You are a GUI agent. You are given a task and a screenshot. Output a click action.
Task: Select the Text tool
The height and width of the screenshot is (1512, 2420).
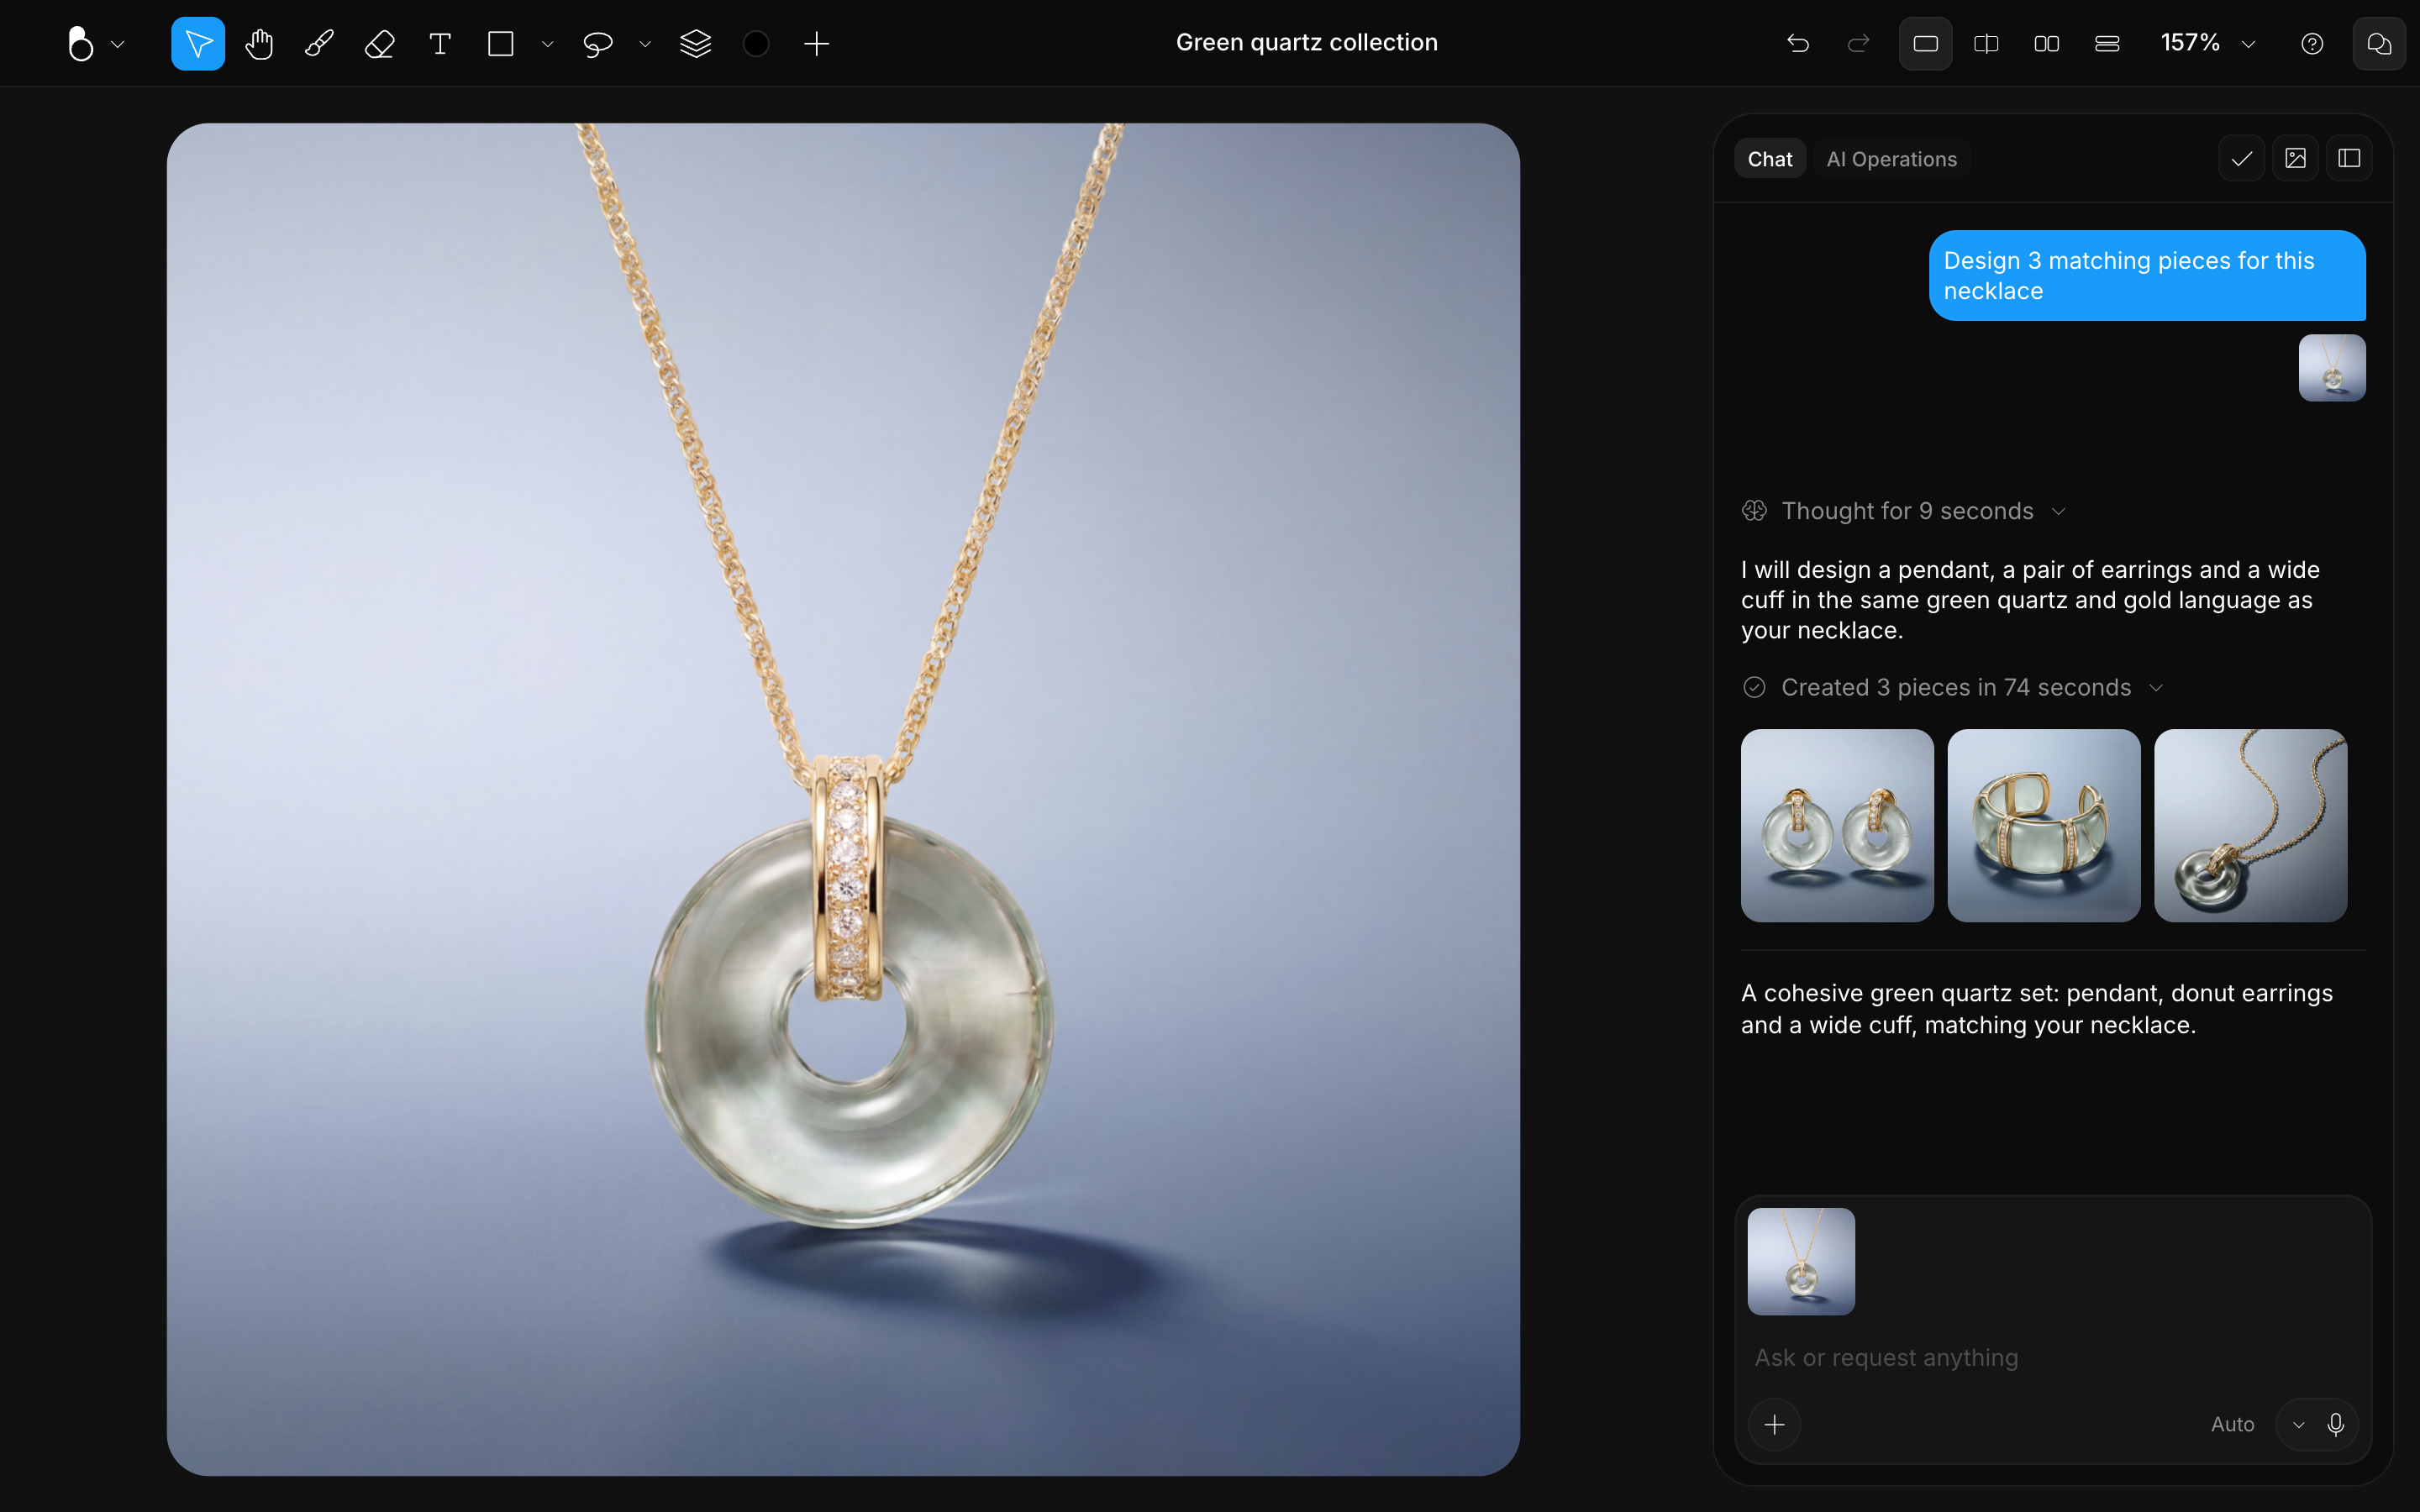pyautogui.click(x=440, y=43)
